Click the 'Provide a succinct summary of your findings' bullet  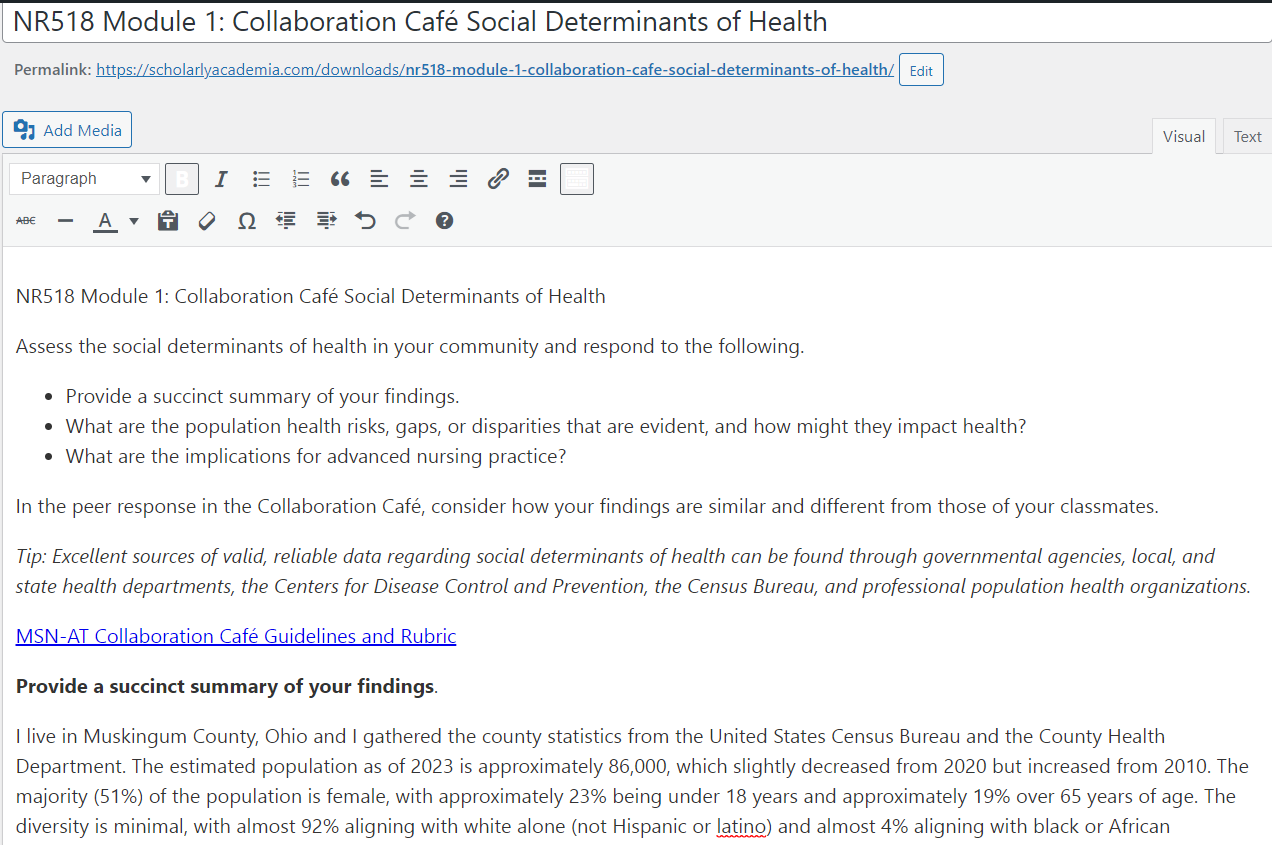[262, 396]
